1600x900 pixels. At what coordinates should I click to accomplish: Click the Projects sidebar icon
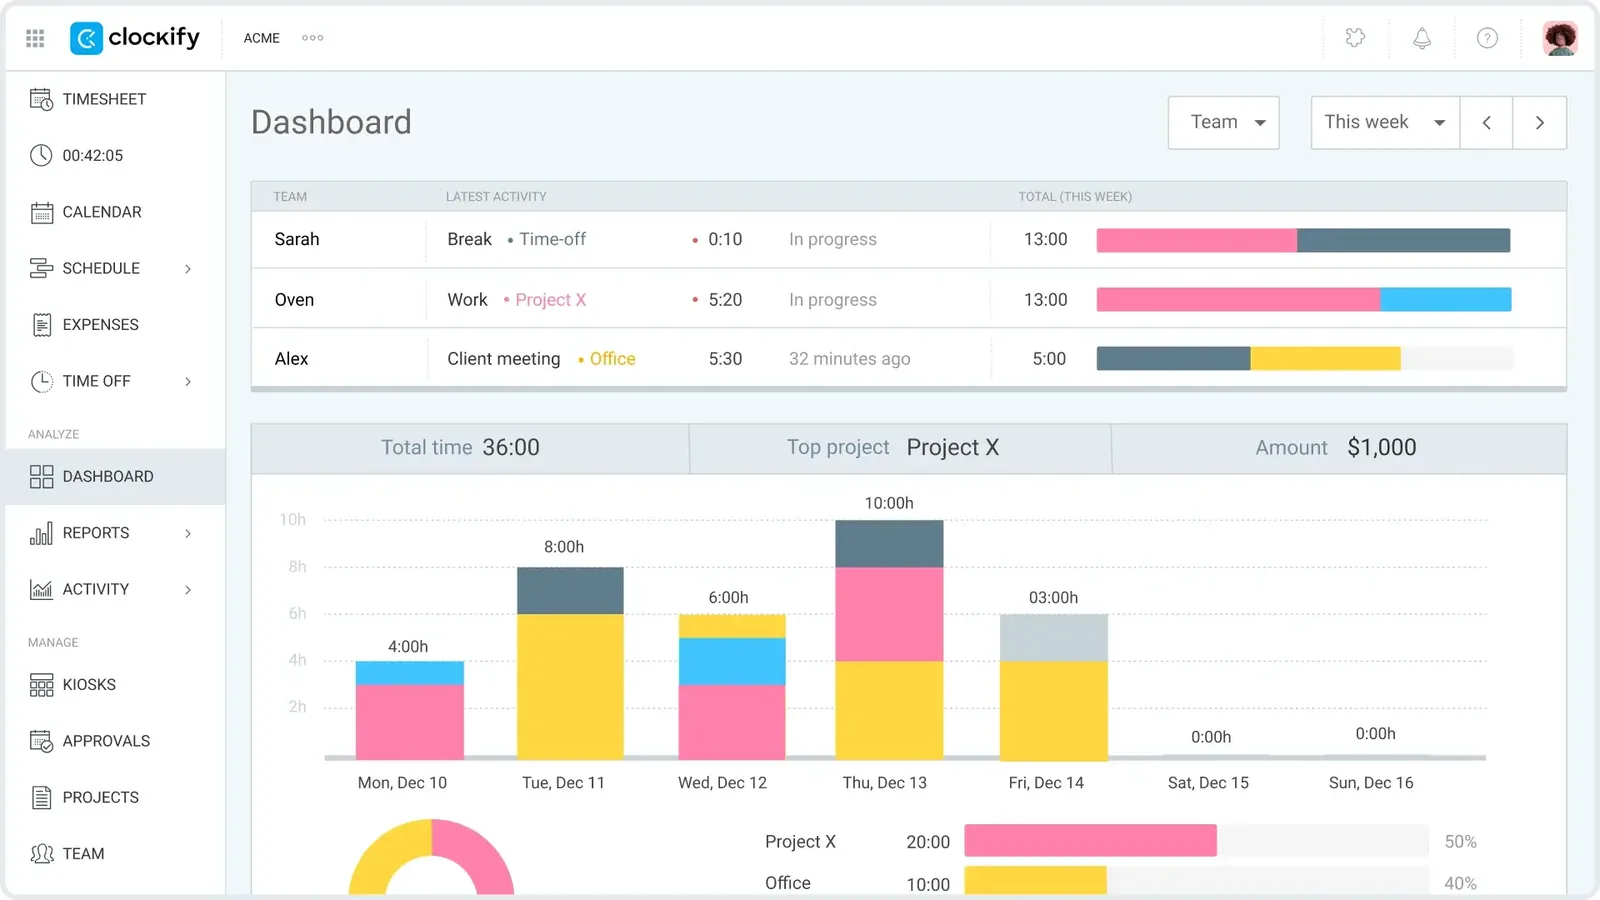(41, 797)
